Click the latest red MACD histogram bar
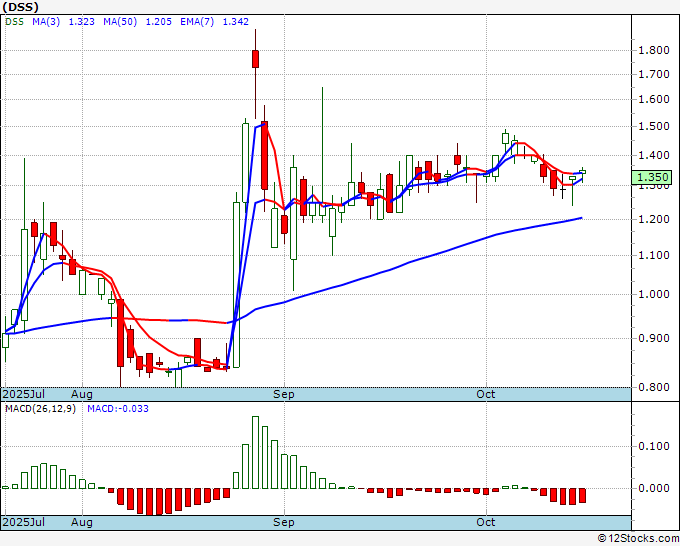 coord(582,495)
